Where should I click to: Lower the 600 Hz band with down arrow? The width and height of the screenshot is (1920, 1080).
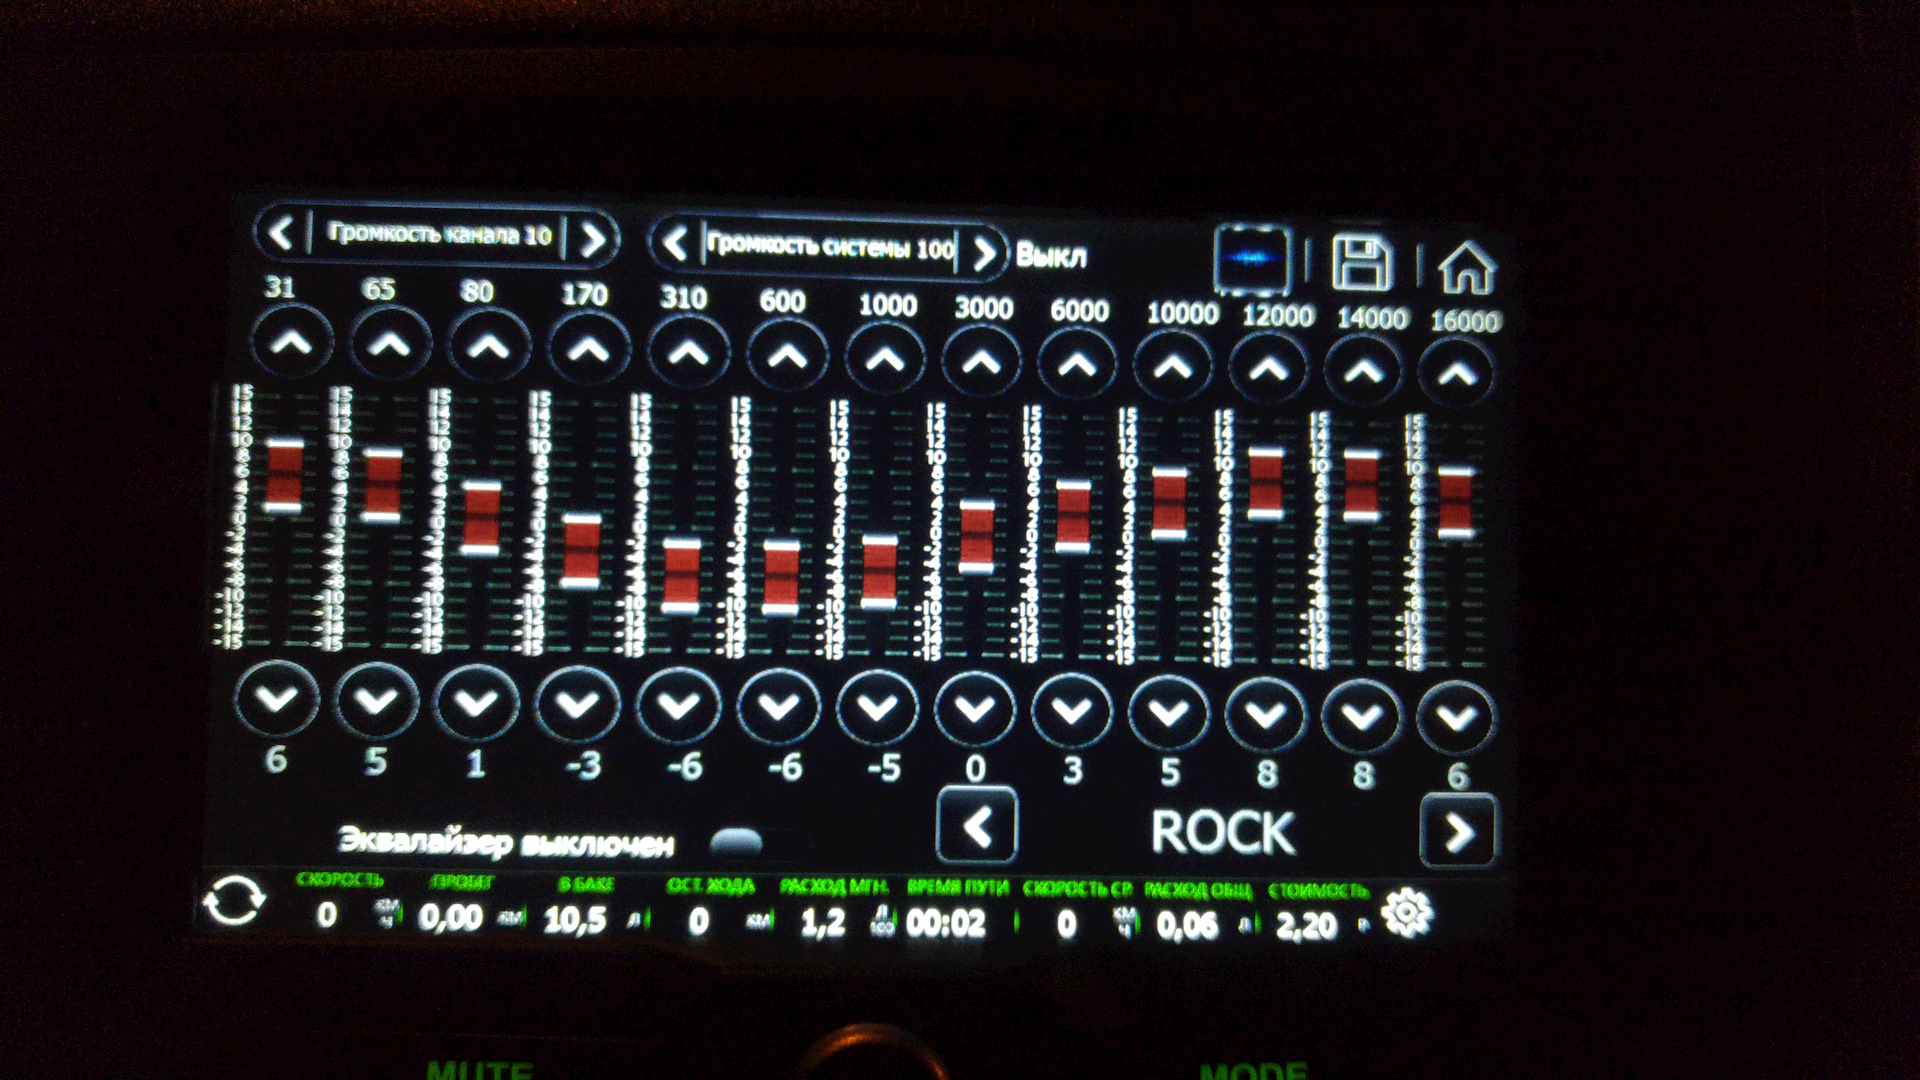click(778, 706)
